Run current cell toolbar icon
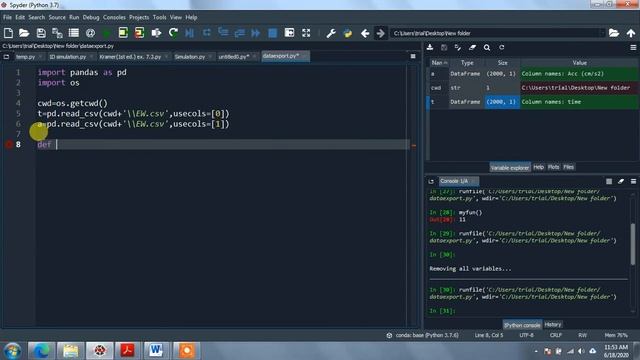This screenshot has height=360, width=640. [123, 33]
